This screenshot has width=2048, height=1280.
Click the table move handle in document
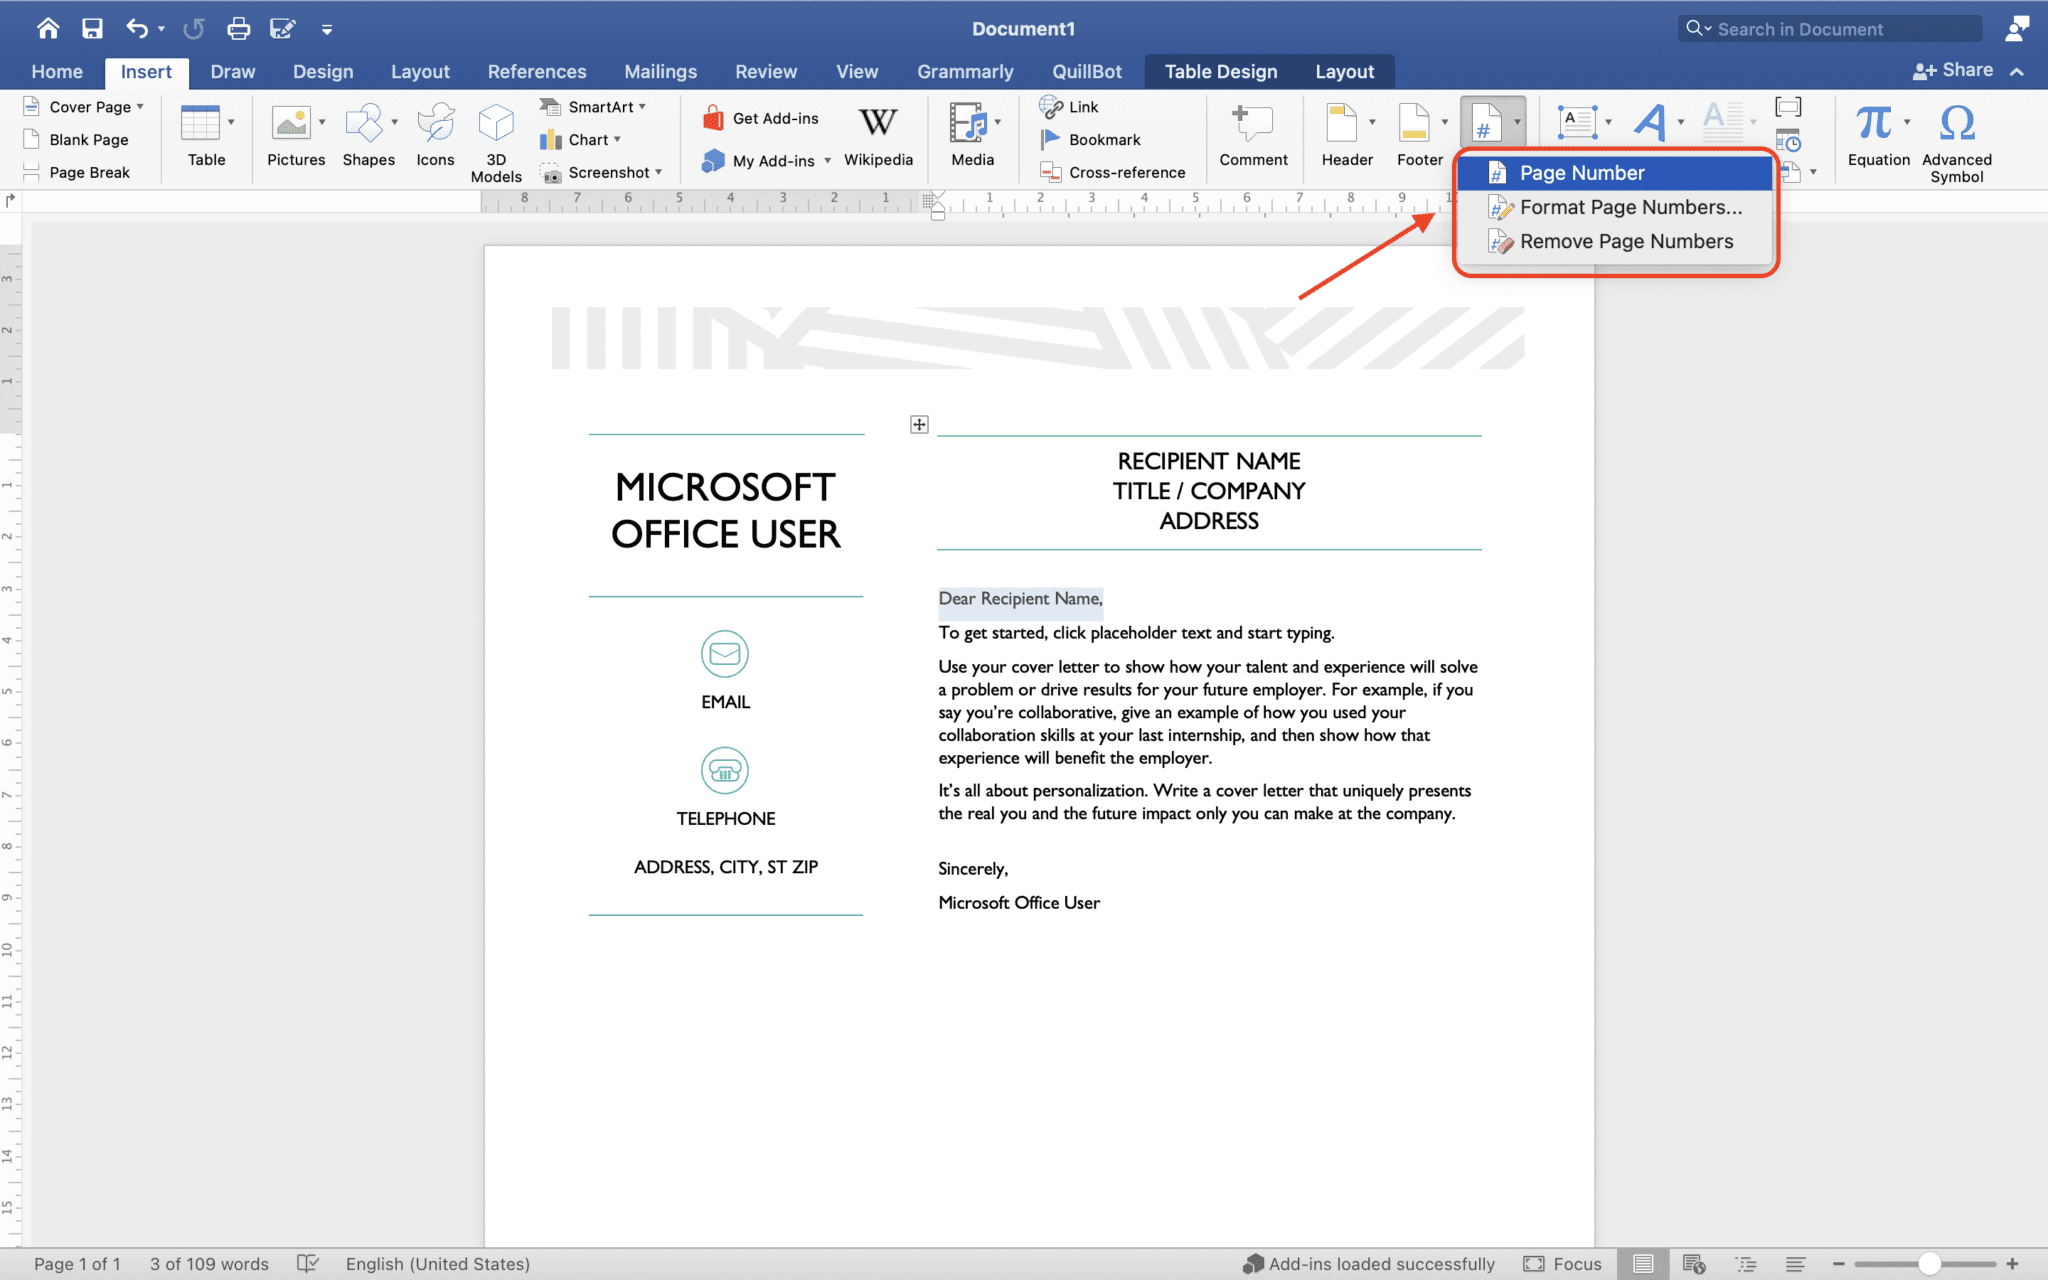point(919,425)
